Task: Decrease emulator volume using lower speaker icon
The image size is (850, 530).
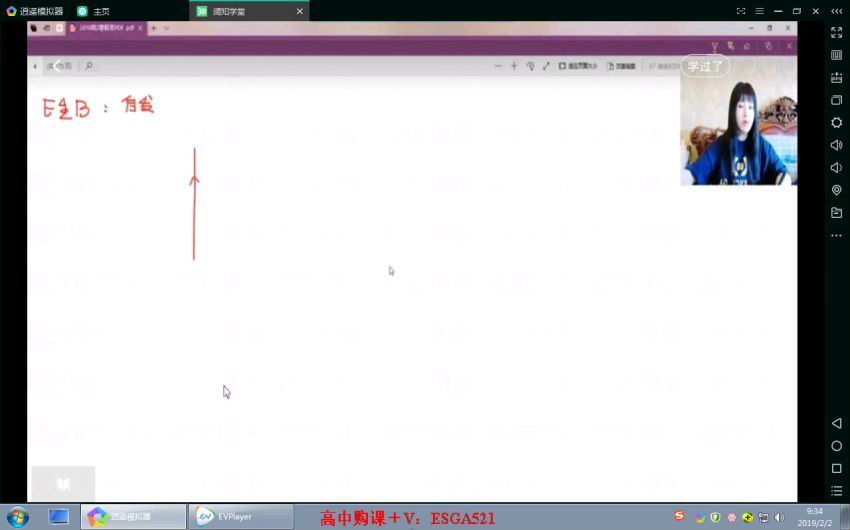Action: (x=836, y=167)
